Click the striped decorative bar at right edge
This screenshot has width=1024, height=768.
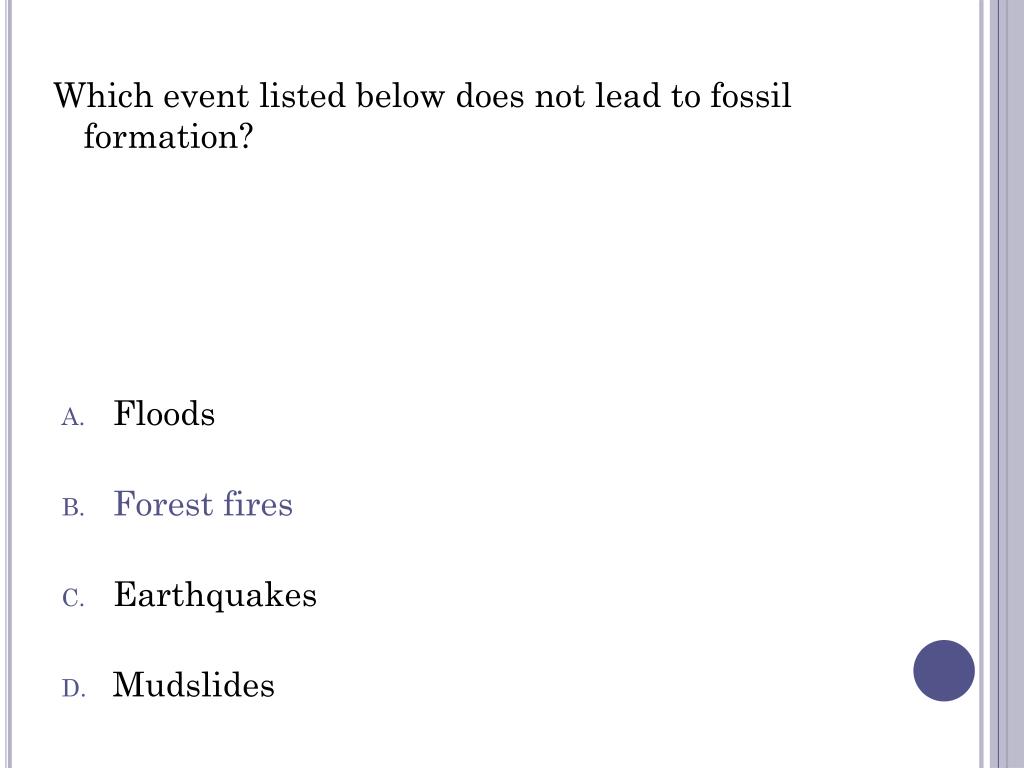click(x=1002, y=384)
